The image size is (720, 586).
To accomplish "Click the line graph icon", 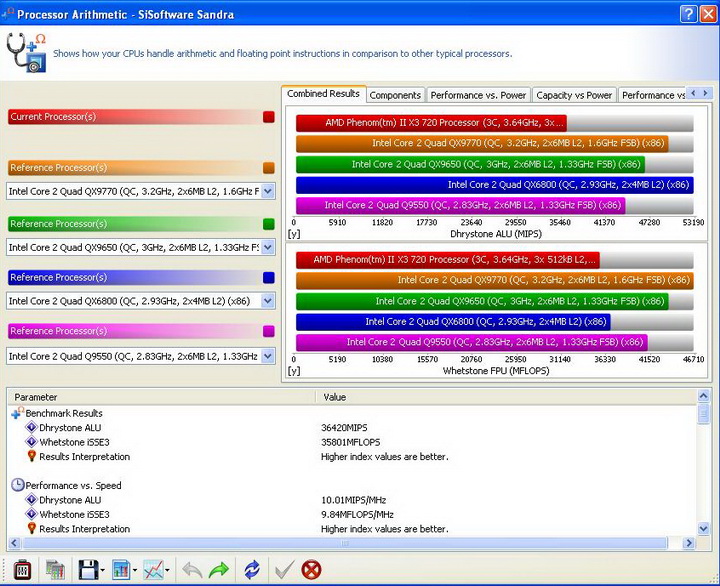I will (x=153, y=570).
